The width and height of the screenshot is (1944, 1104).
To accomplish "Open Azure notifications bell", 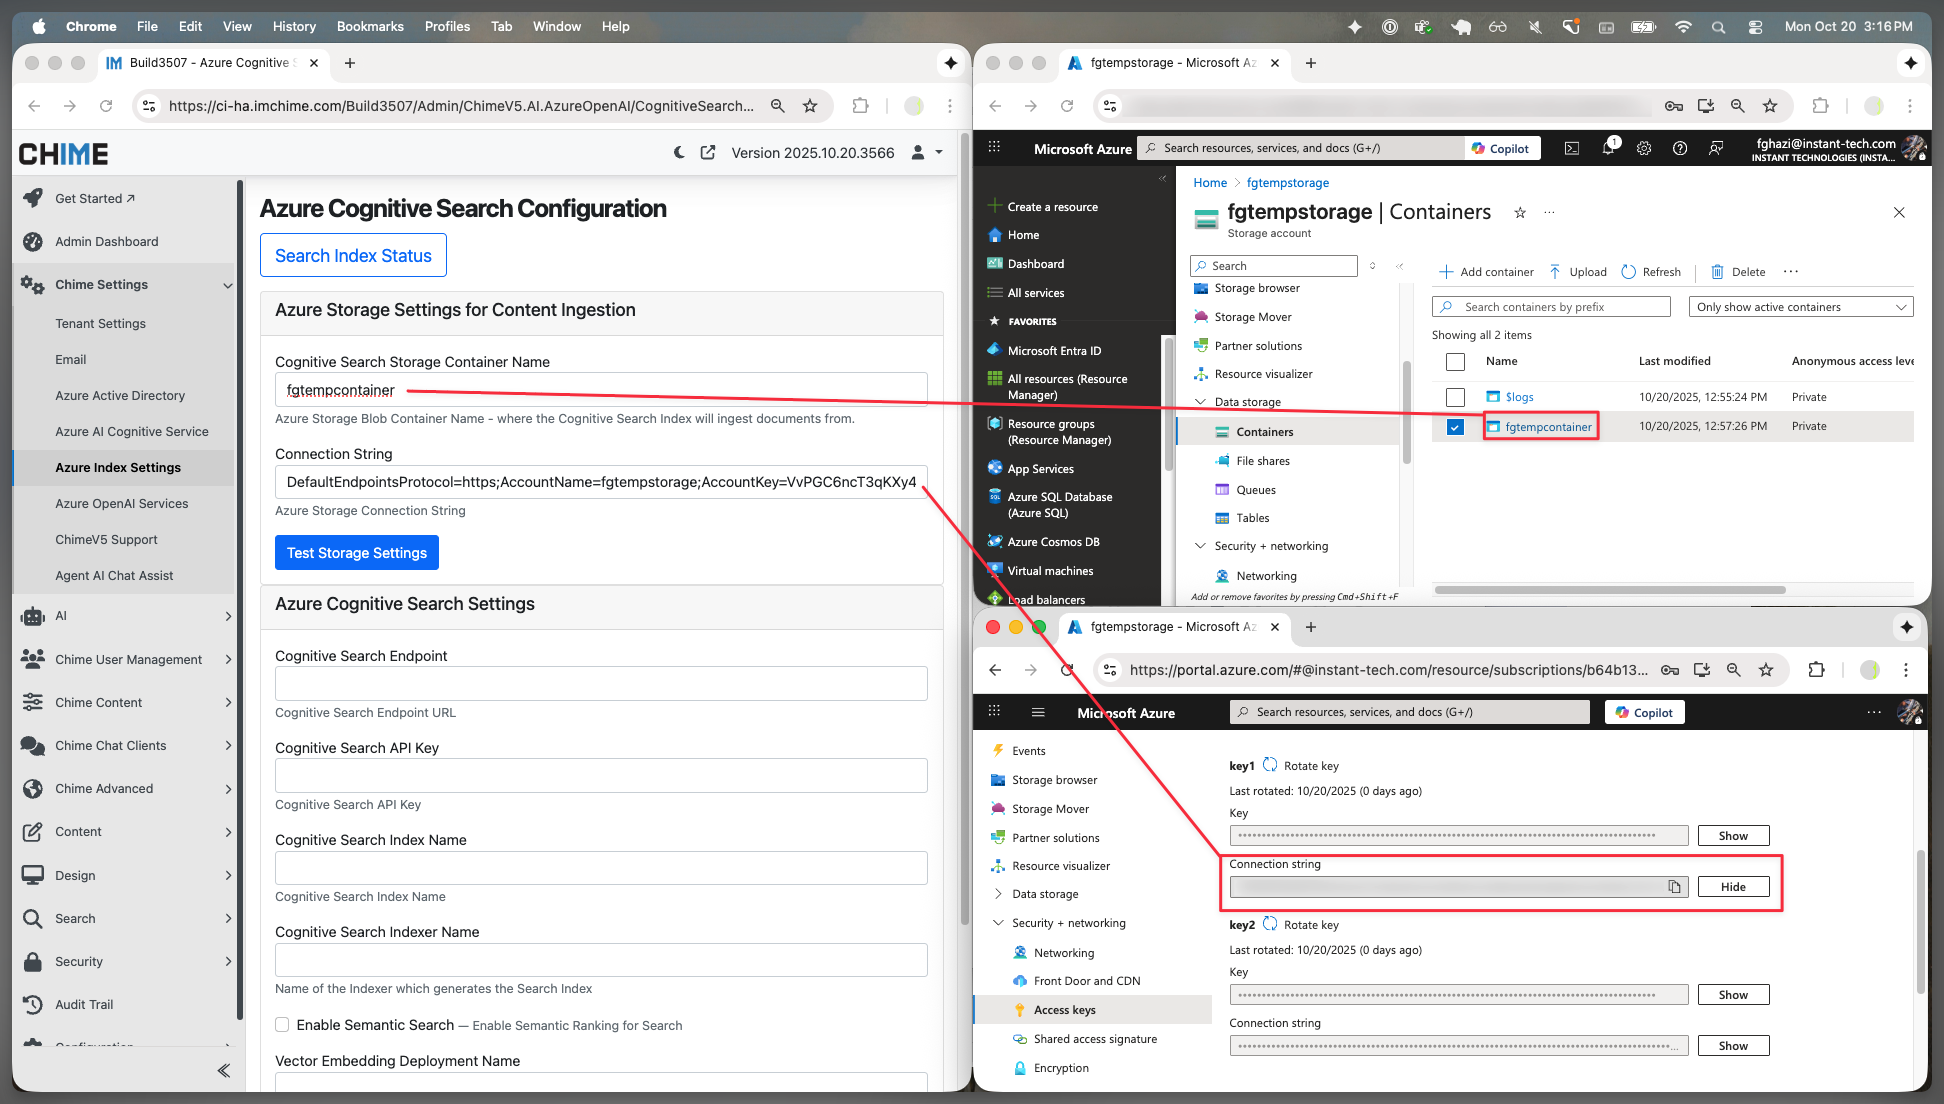I will coord(1608,148).
